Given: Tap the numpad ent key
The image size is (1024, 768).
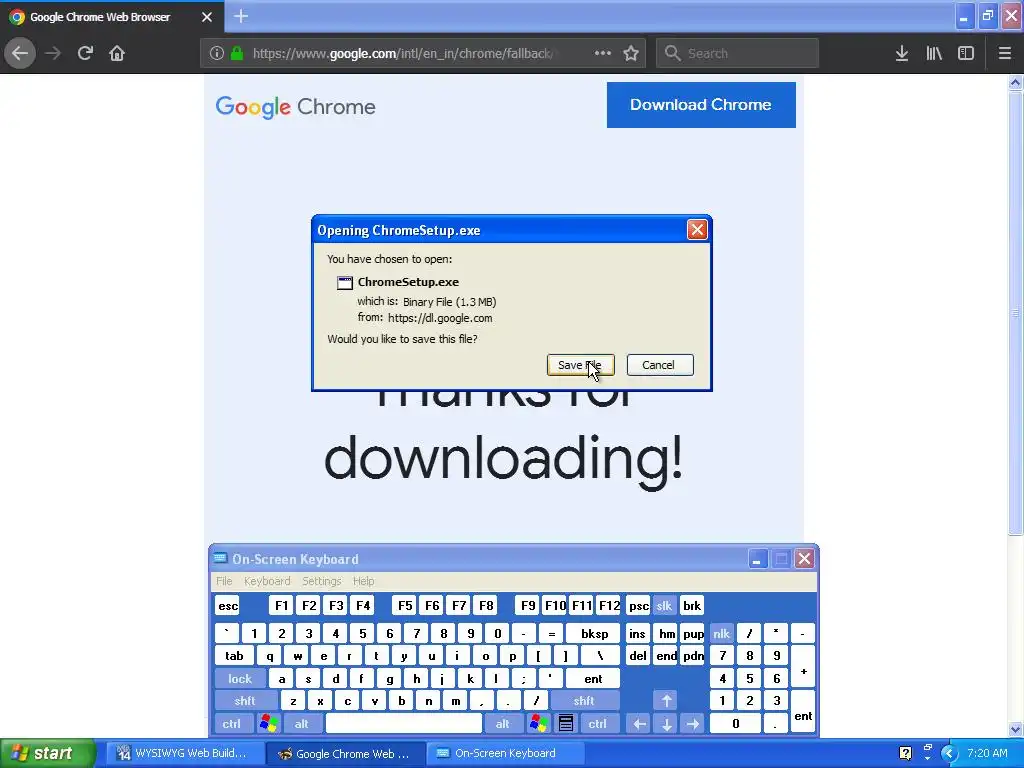Looking at the screenshot, I should tap(803, 712).
